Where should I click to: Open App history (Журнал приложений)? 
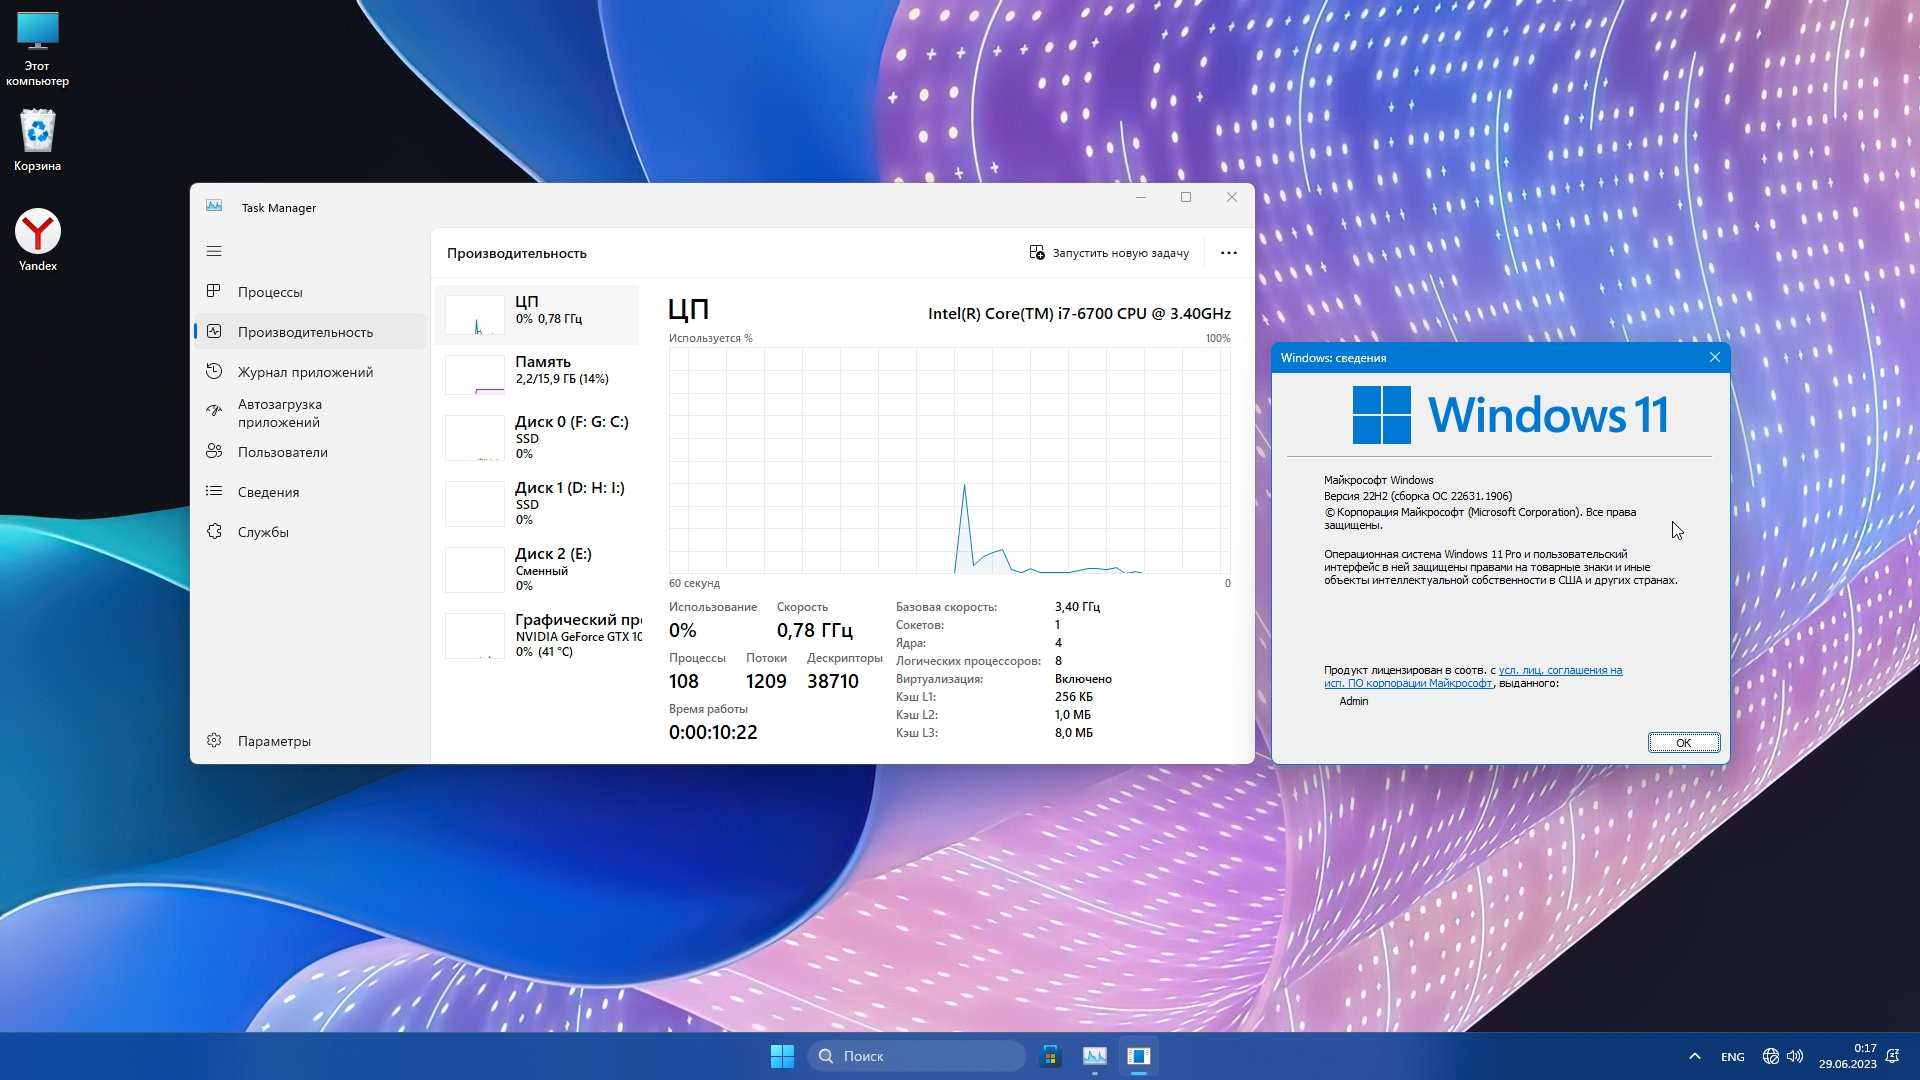tap(305, 372)
